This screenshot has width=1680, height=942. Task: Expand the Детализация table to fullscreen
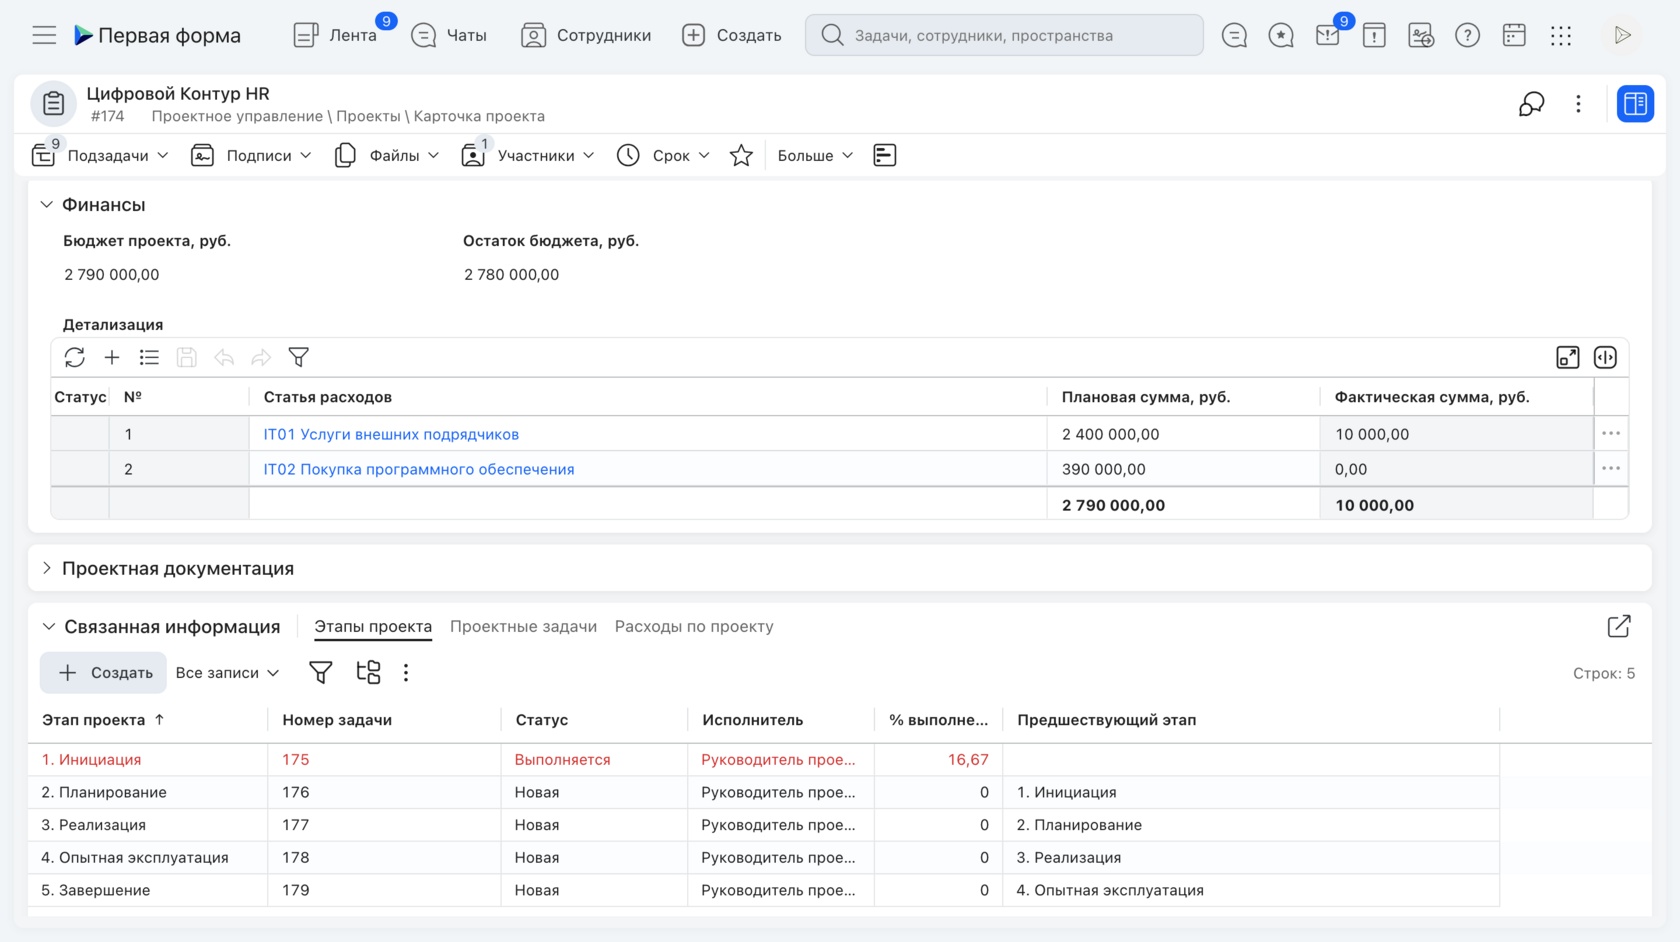tap(1568, 356)
